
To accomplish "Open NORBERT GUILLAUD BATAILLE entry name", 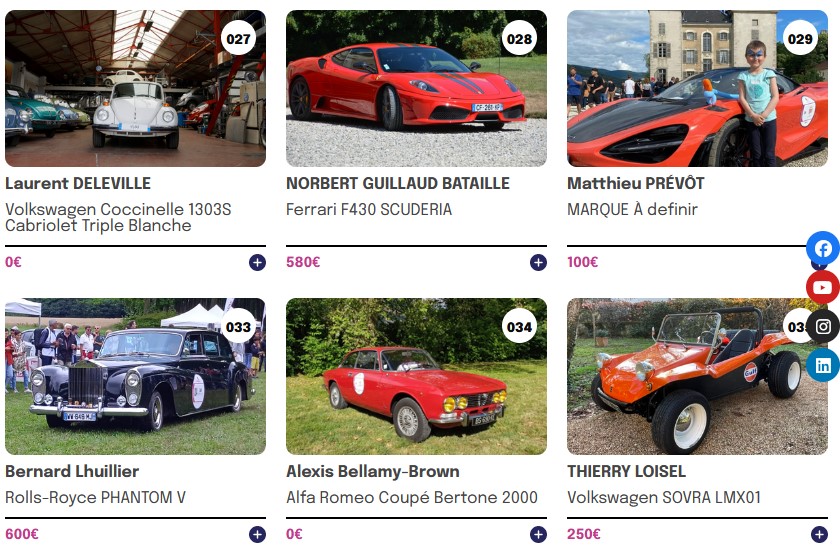I will coord(398,183).
